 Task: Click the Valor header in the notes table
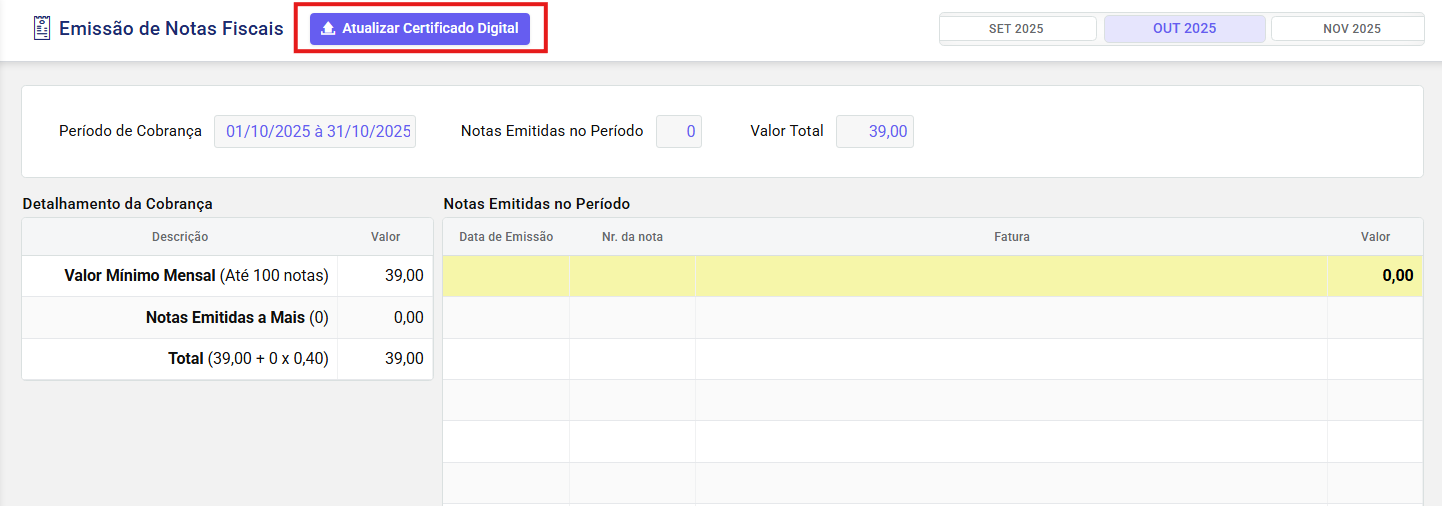pos(1375,237)
